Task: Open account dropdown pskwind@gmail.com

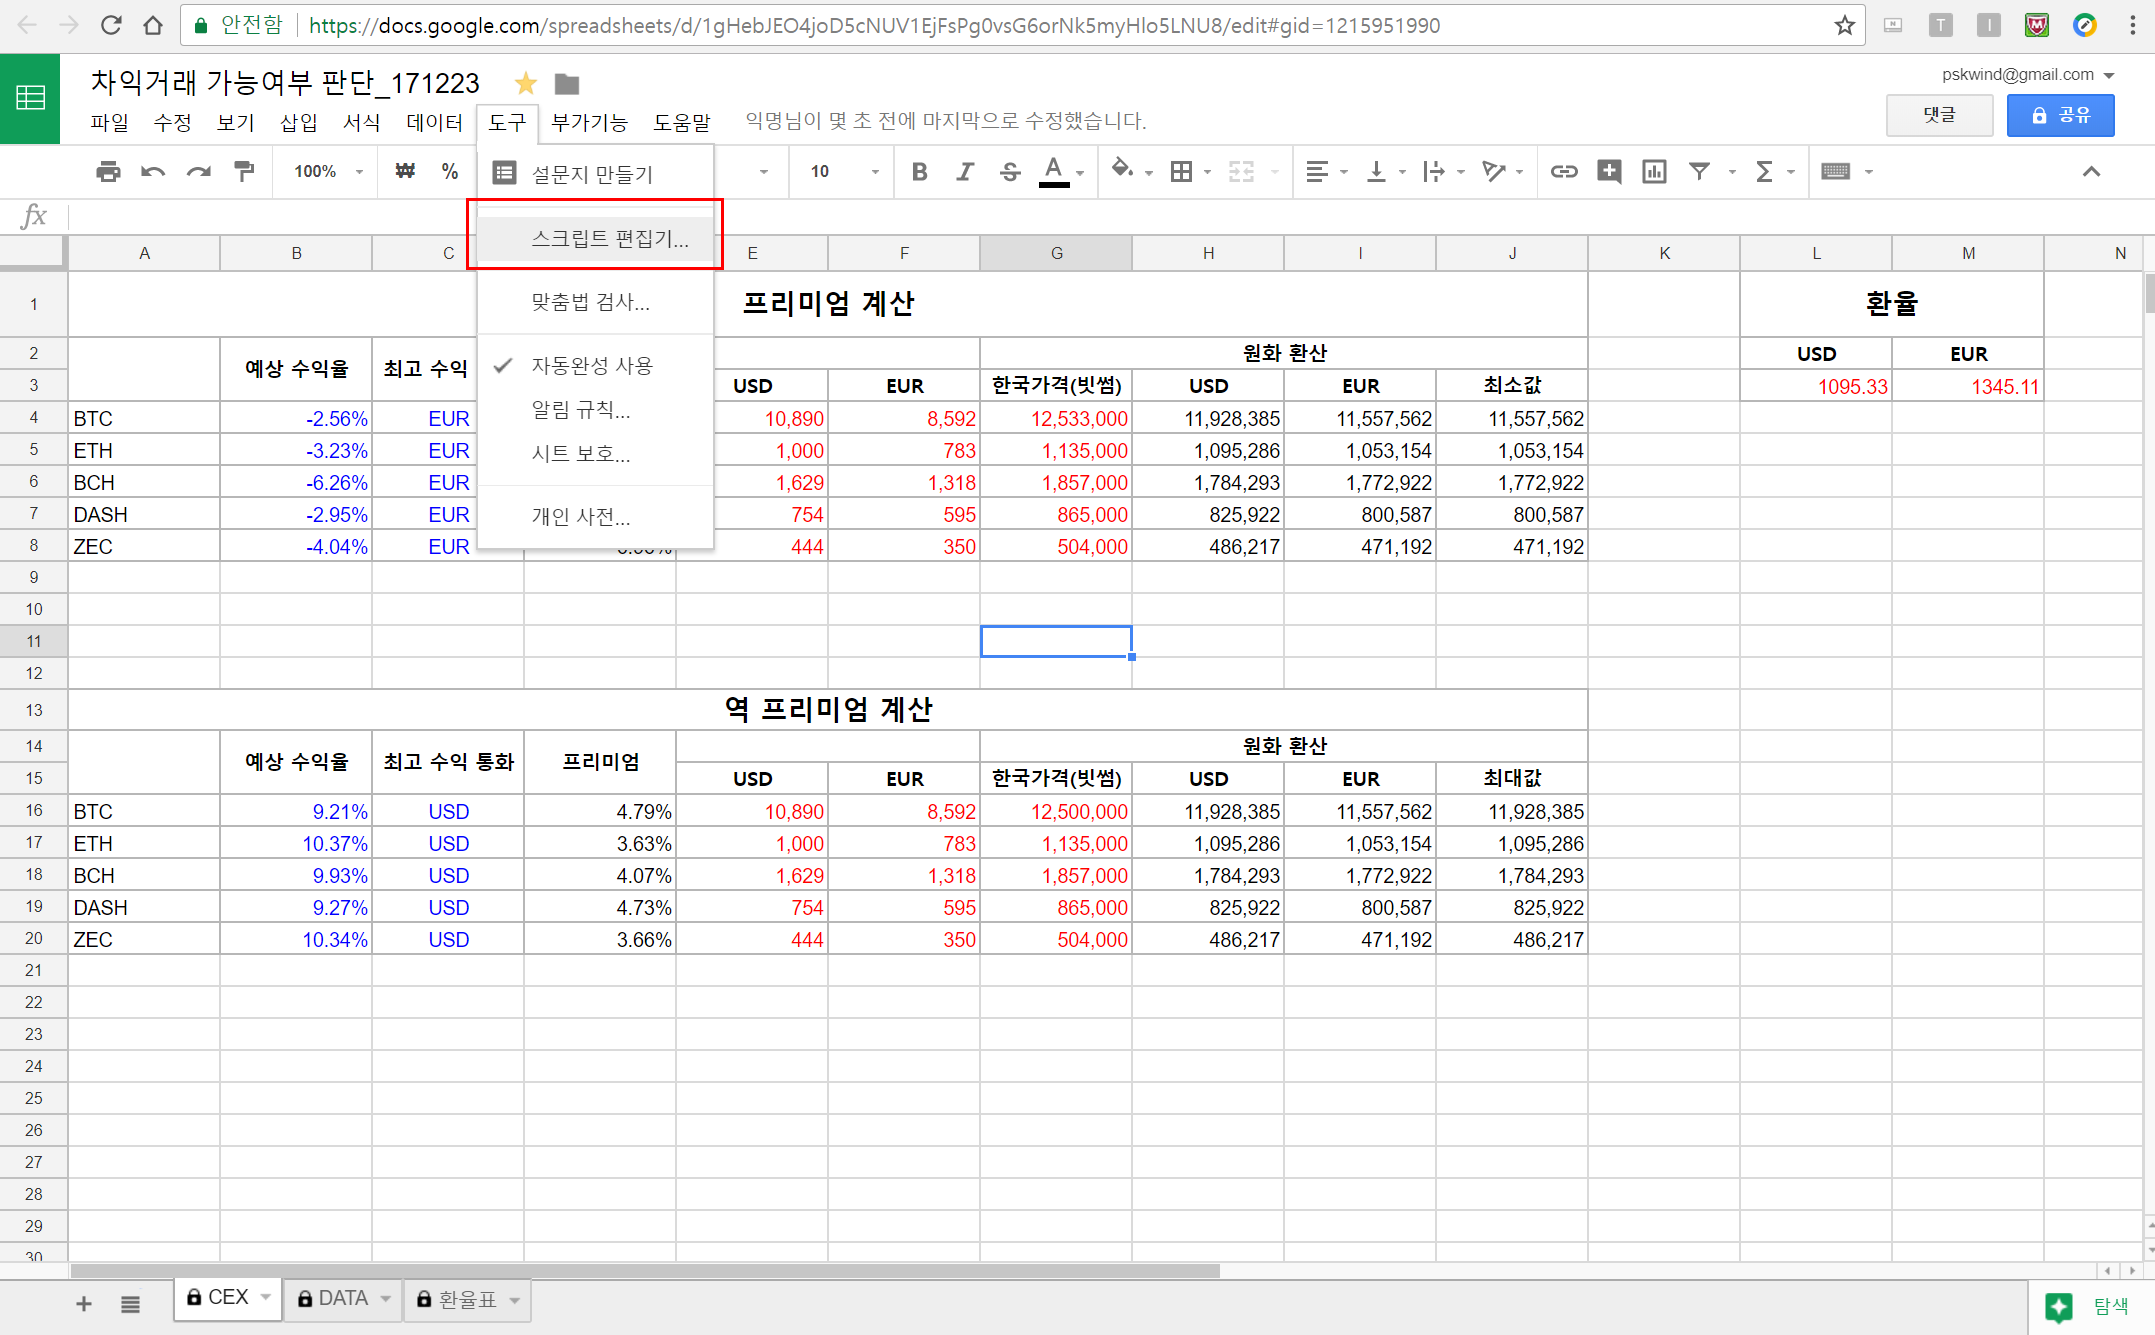Action: [2028, 74]
